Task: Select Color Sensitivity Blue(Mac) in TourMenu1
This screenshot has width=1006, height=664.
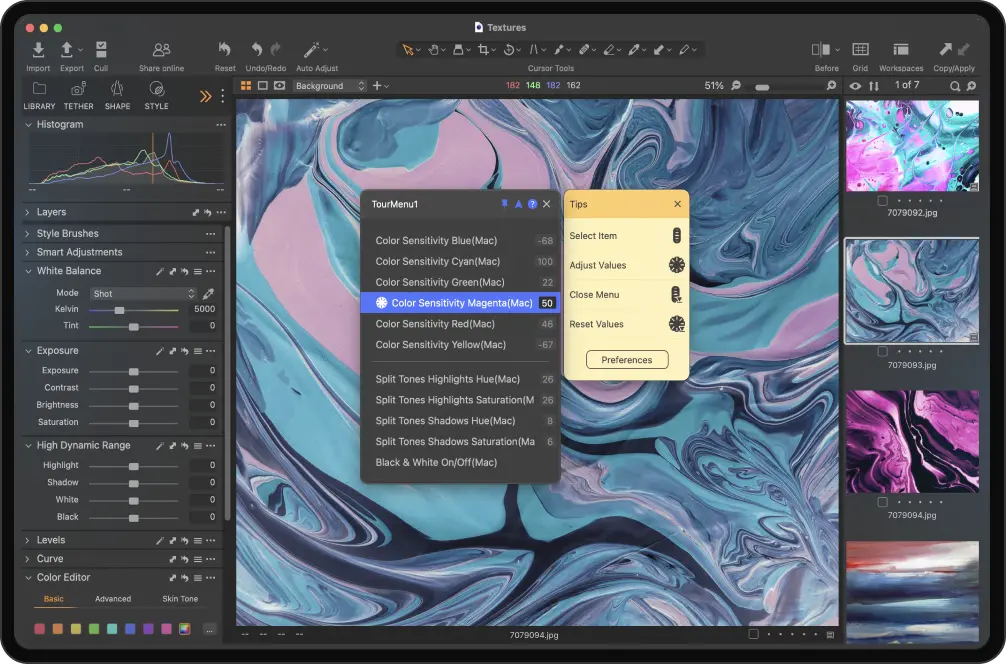Action: click(x=460, y=241)
